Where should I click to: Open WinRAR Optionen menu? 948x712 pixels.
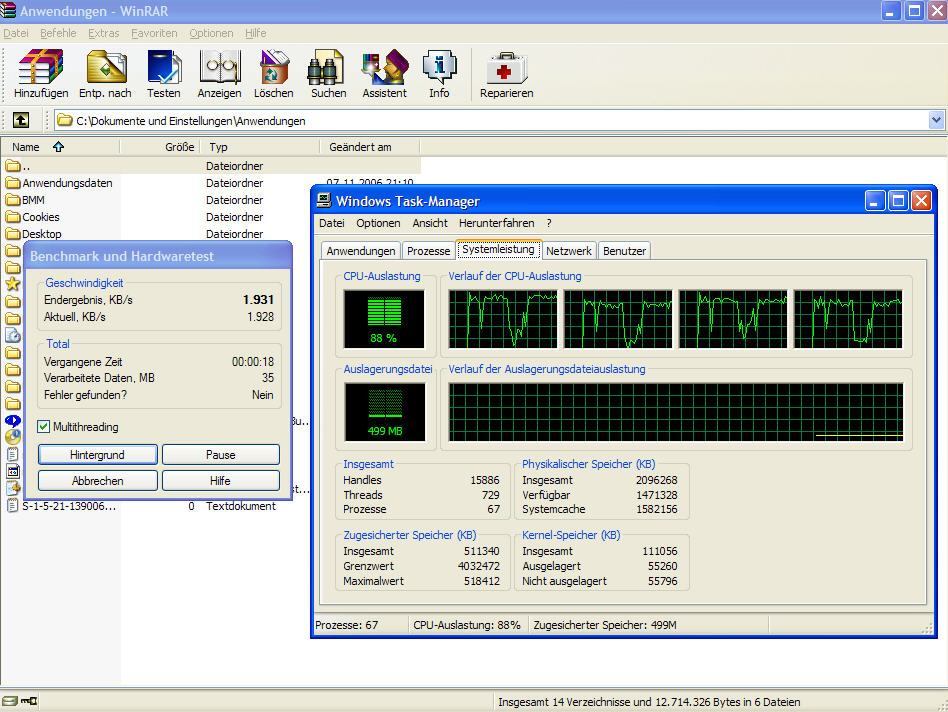211,33
